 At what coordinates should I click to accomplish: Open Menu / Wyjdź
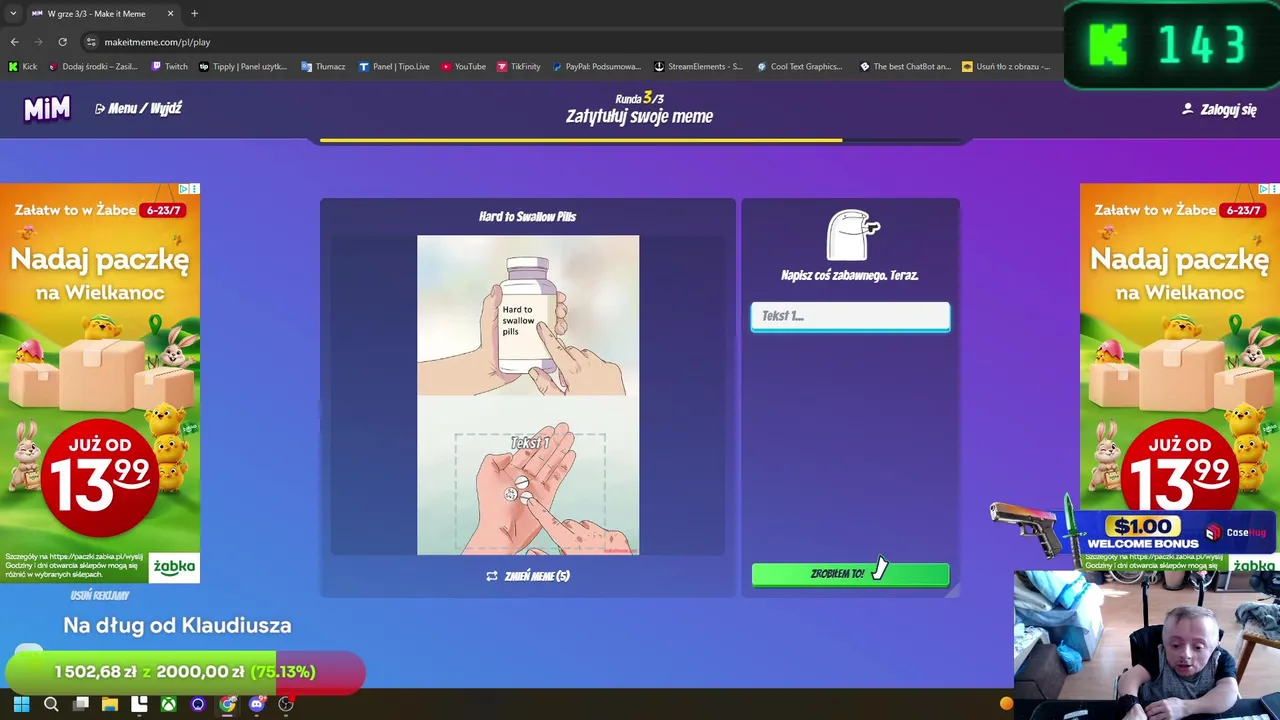[x=138, y=108]
